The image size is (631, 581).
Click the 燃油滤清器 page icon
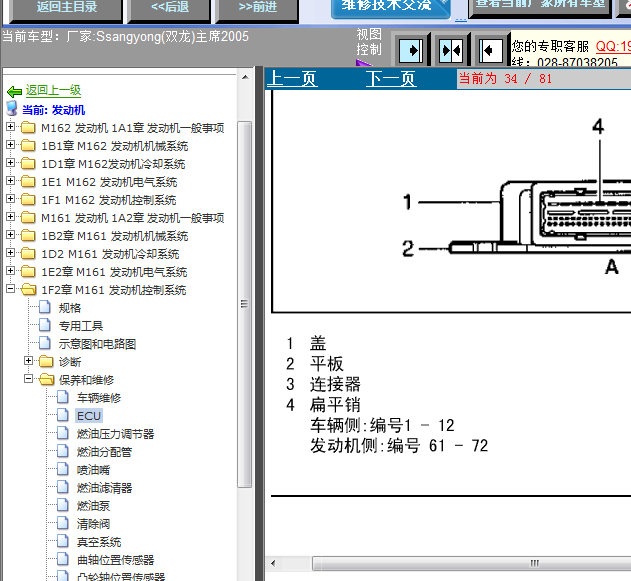click(x=63, y=487)
